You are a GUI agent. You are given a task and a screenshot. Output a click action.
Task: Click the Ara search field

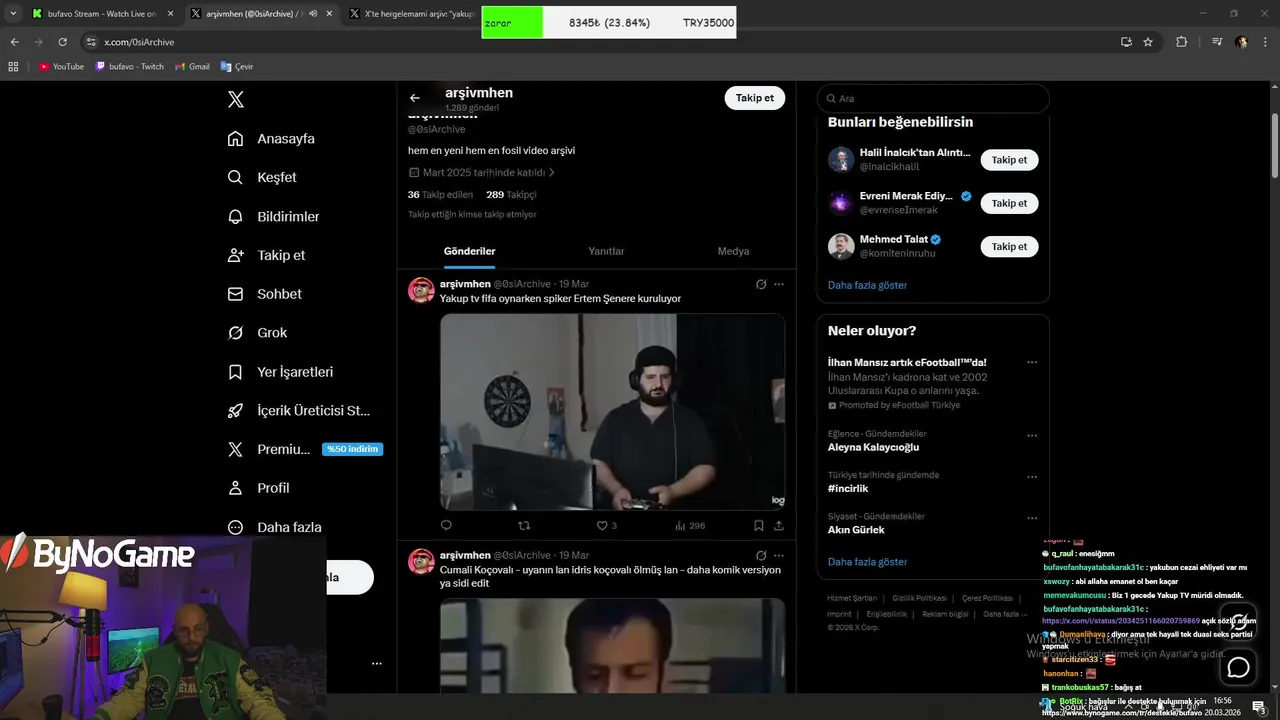[933, 98]
